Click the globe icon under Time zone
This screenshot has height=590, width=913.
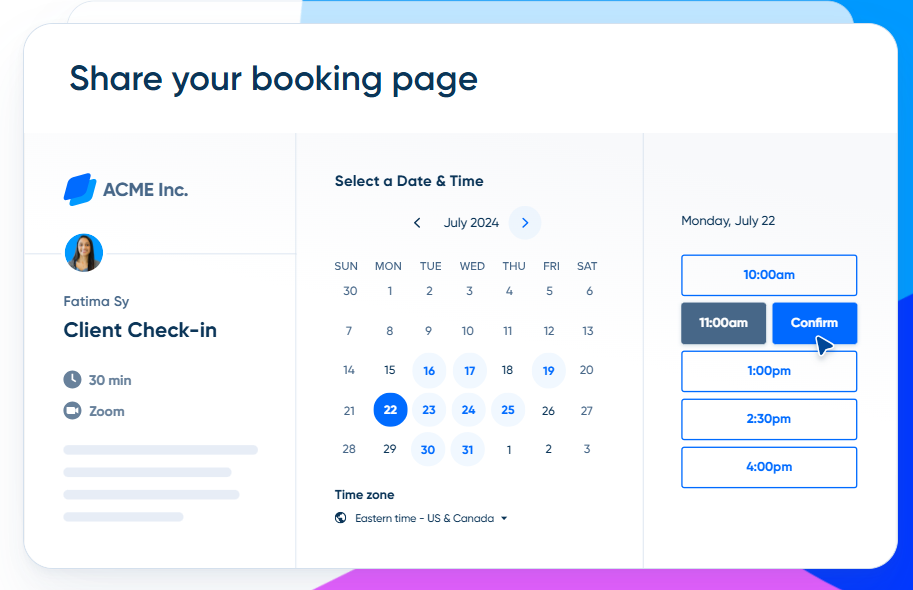point(341,518)
